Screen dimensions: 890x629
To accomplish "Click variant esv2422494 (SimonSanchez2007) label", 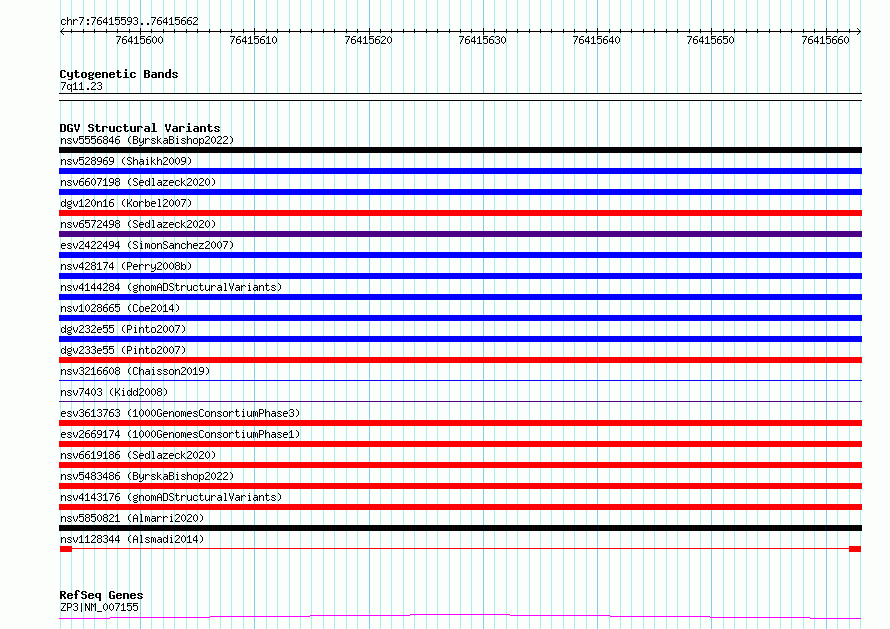I will coord(147,245).
